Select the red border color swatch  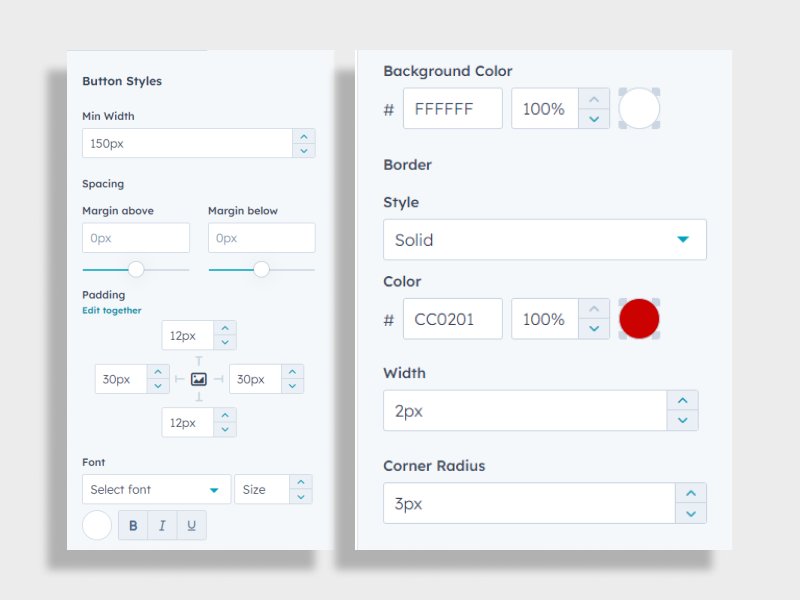pyautogui.click(x=639, y=318)
